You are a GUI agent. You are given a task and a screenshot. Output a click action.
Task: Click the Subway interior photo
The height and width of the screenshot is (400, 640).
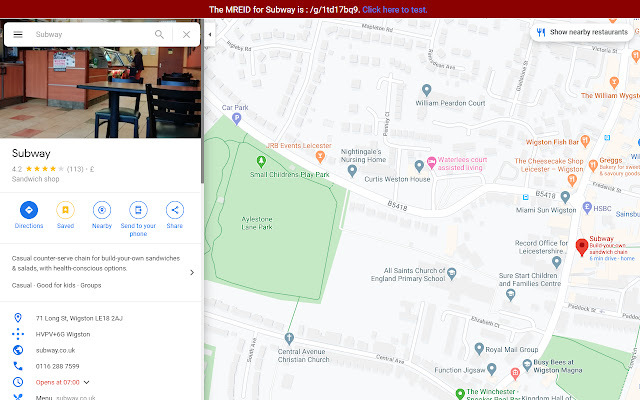coord(100,92)
